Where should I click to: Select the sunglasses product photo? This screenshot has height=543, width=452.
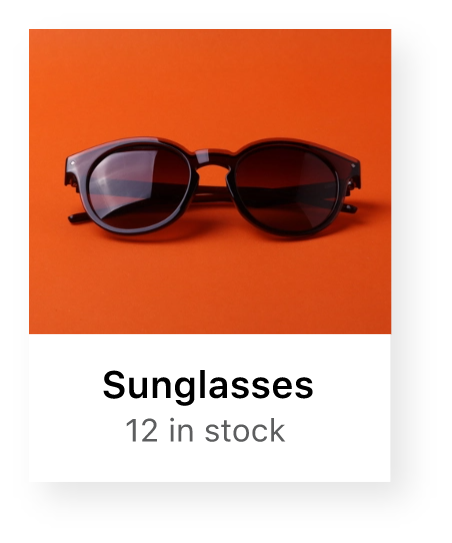click(210, 181)
